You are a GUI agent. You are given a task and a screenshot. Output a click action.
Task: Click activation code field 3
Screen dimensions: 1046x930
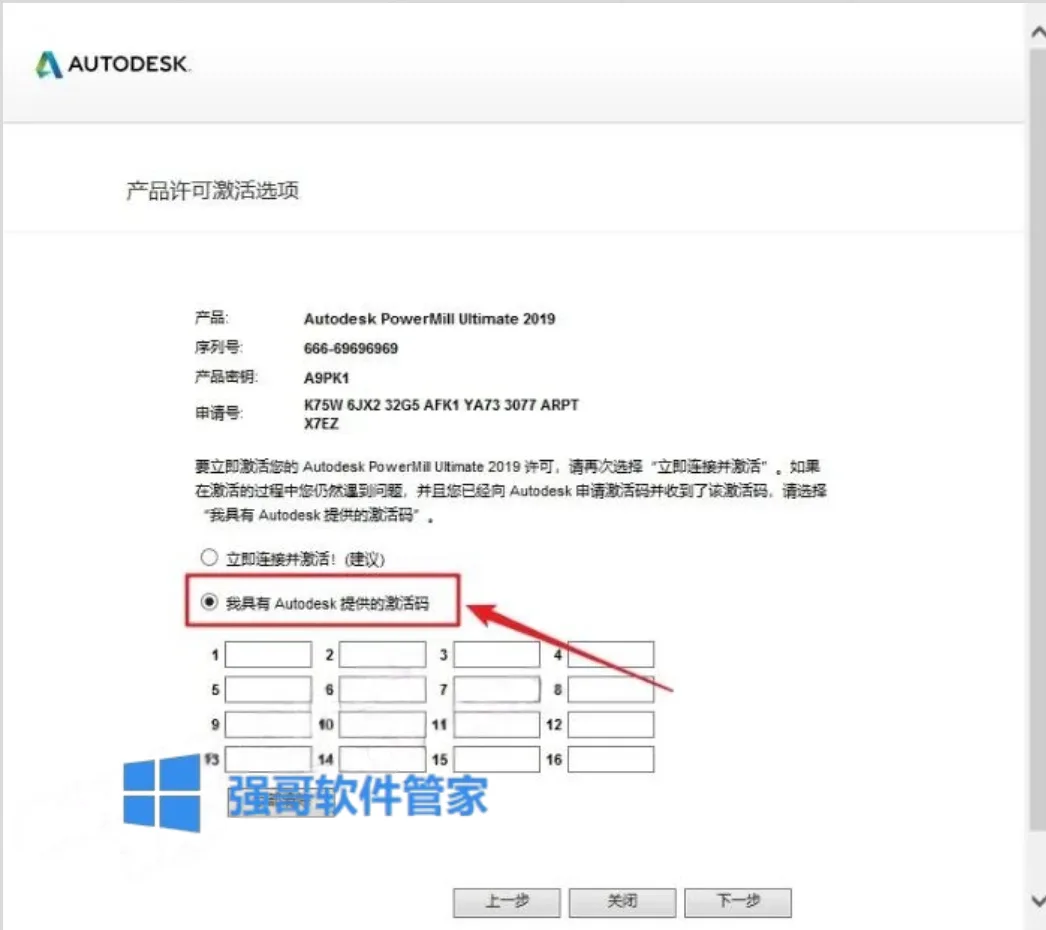point(497,654)
